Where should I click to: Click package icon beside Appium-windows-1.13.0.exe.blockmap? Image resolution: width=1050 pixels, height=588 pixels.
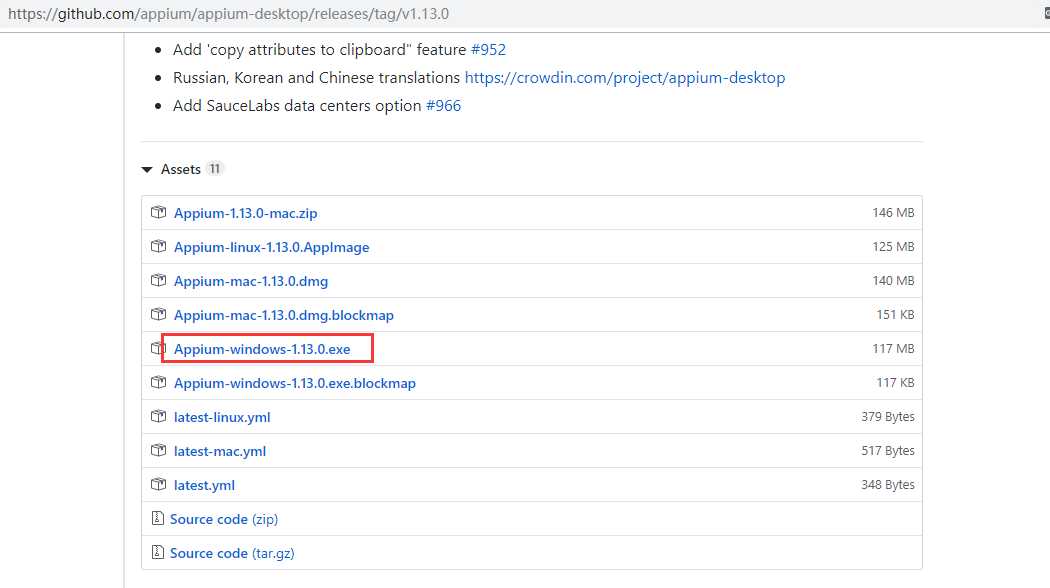click(158, 382)
